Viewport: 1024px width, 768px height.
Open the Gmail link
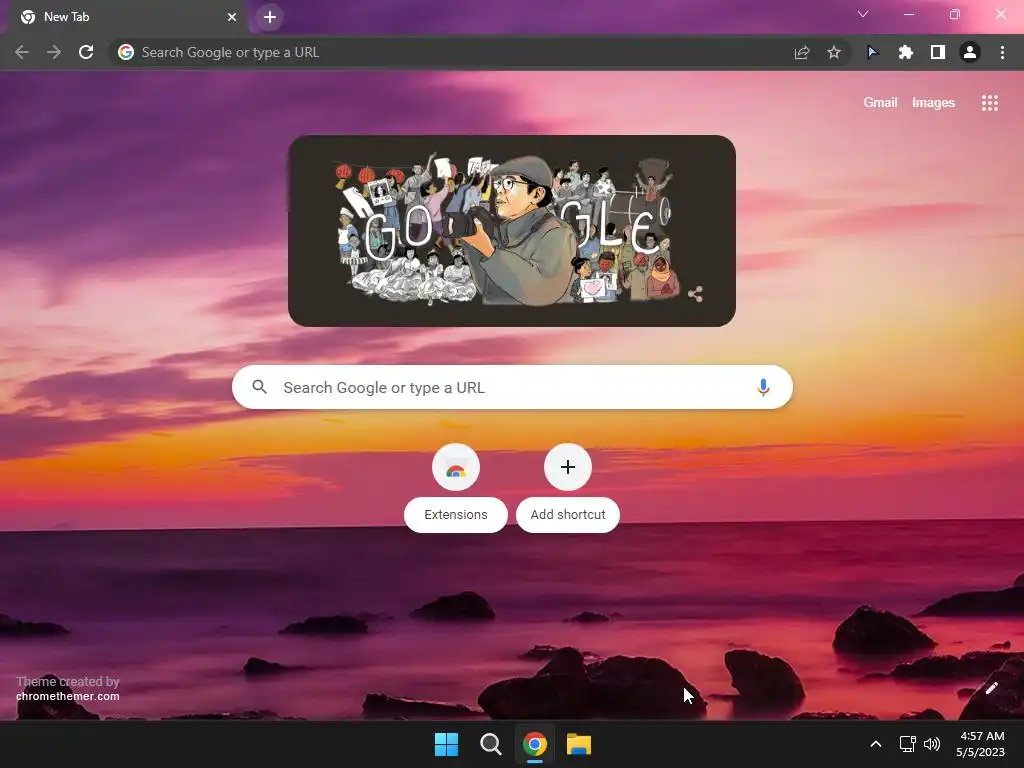(880, 103)
